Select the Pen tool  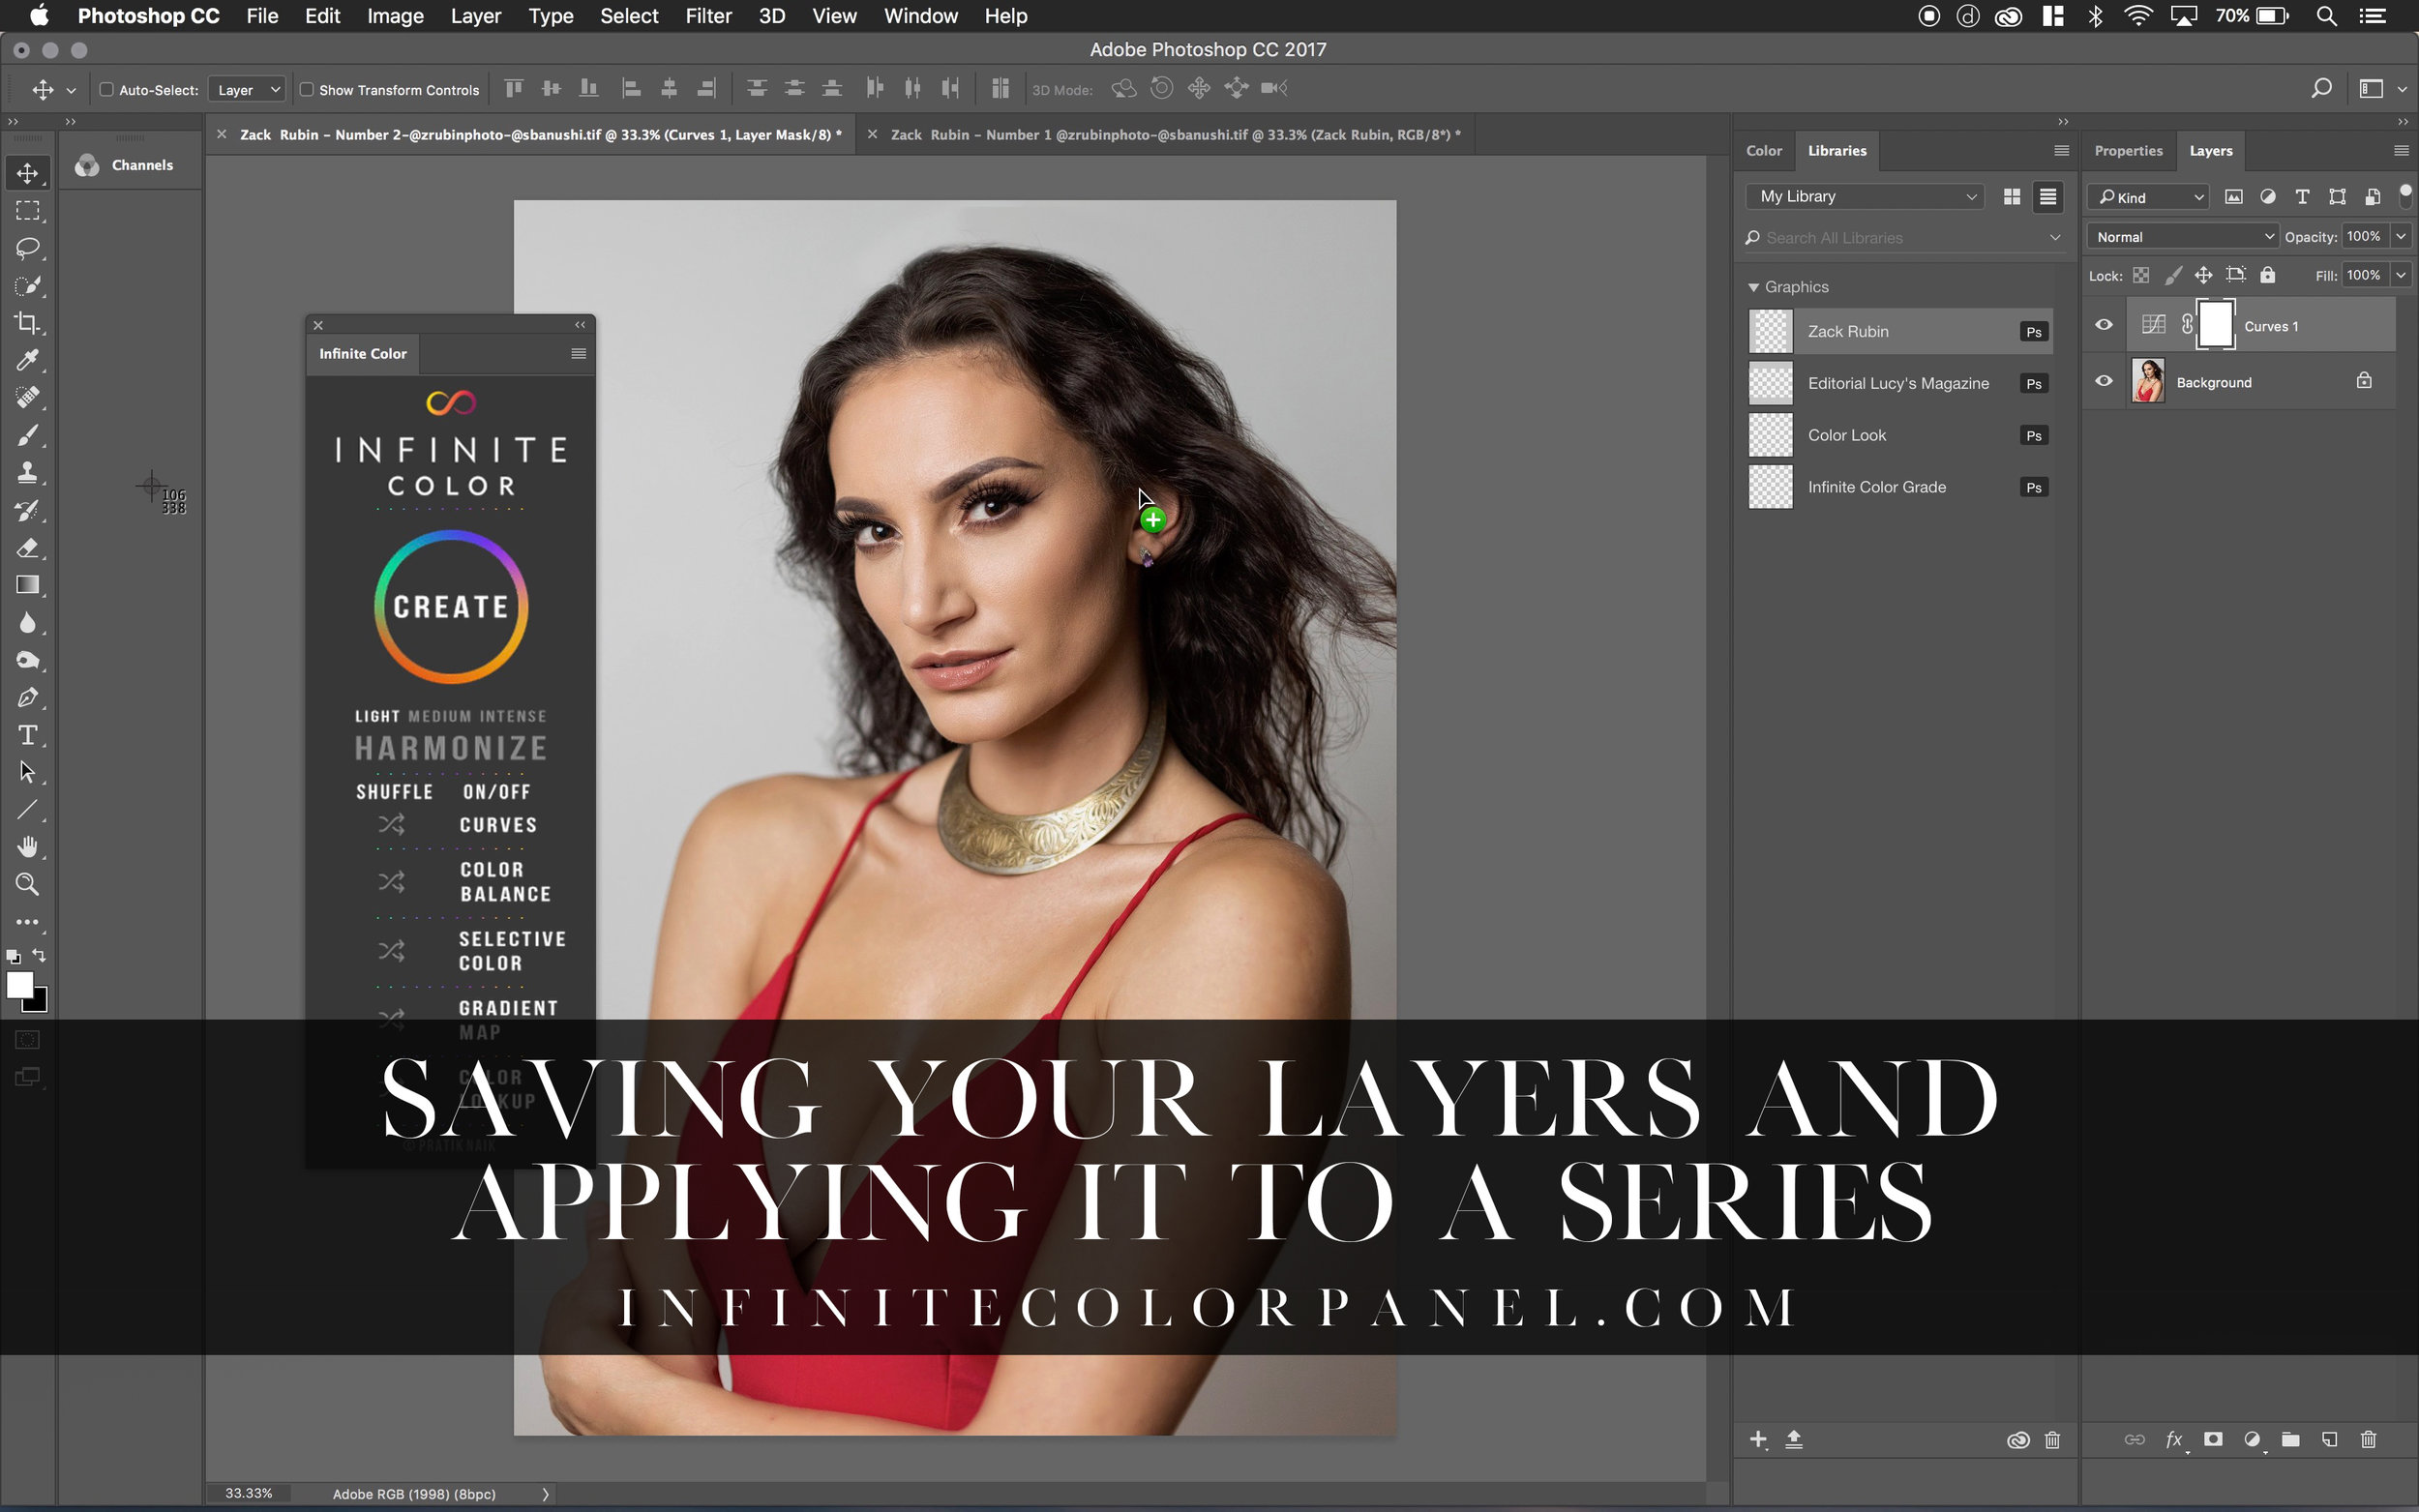27,698
